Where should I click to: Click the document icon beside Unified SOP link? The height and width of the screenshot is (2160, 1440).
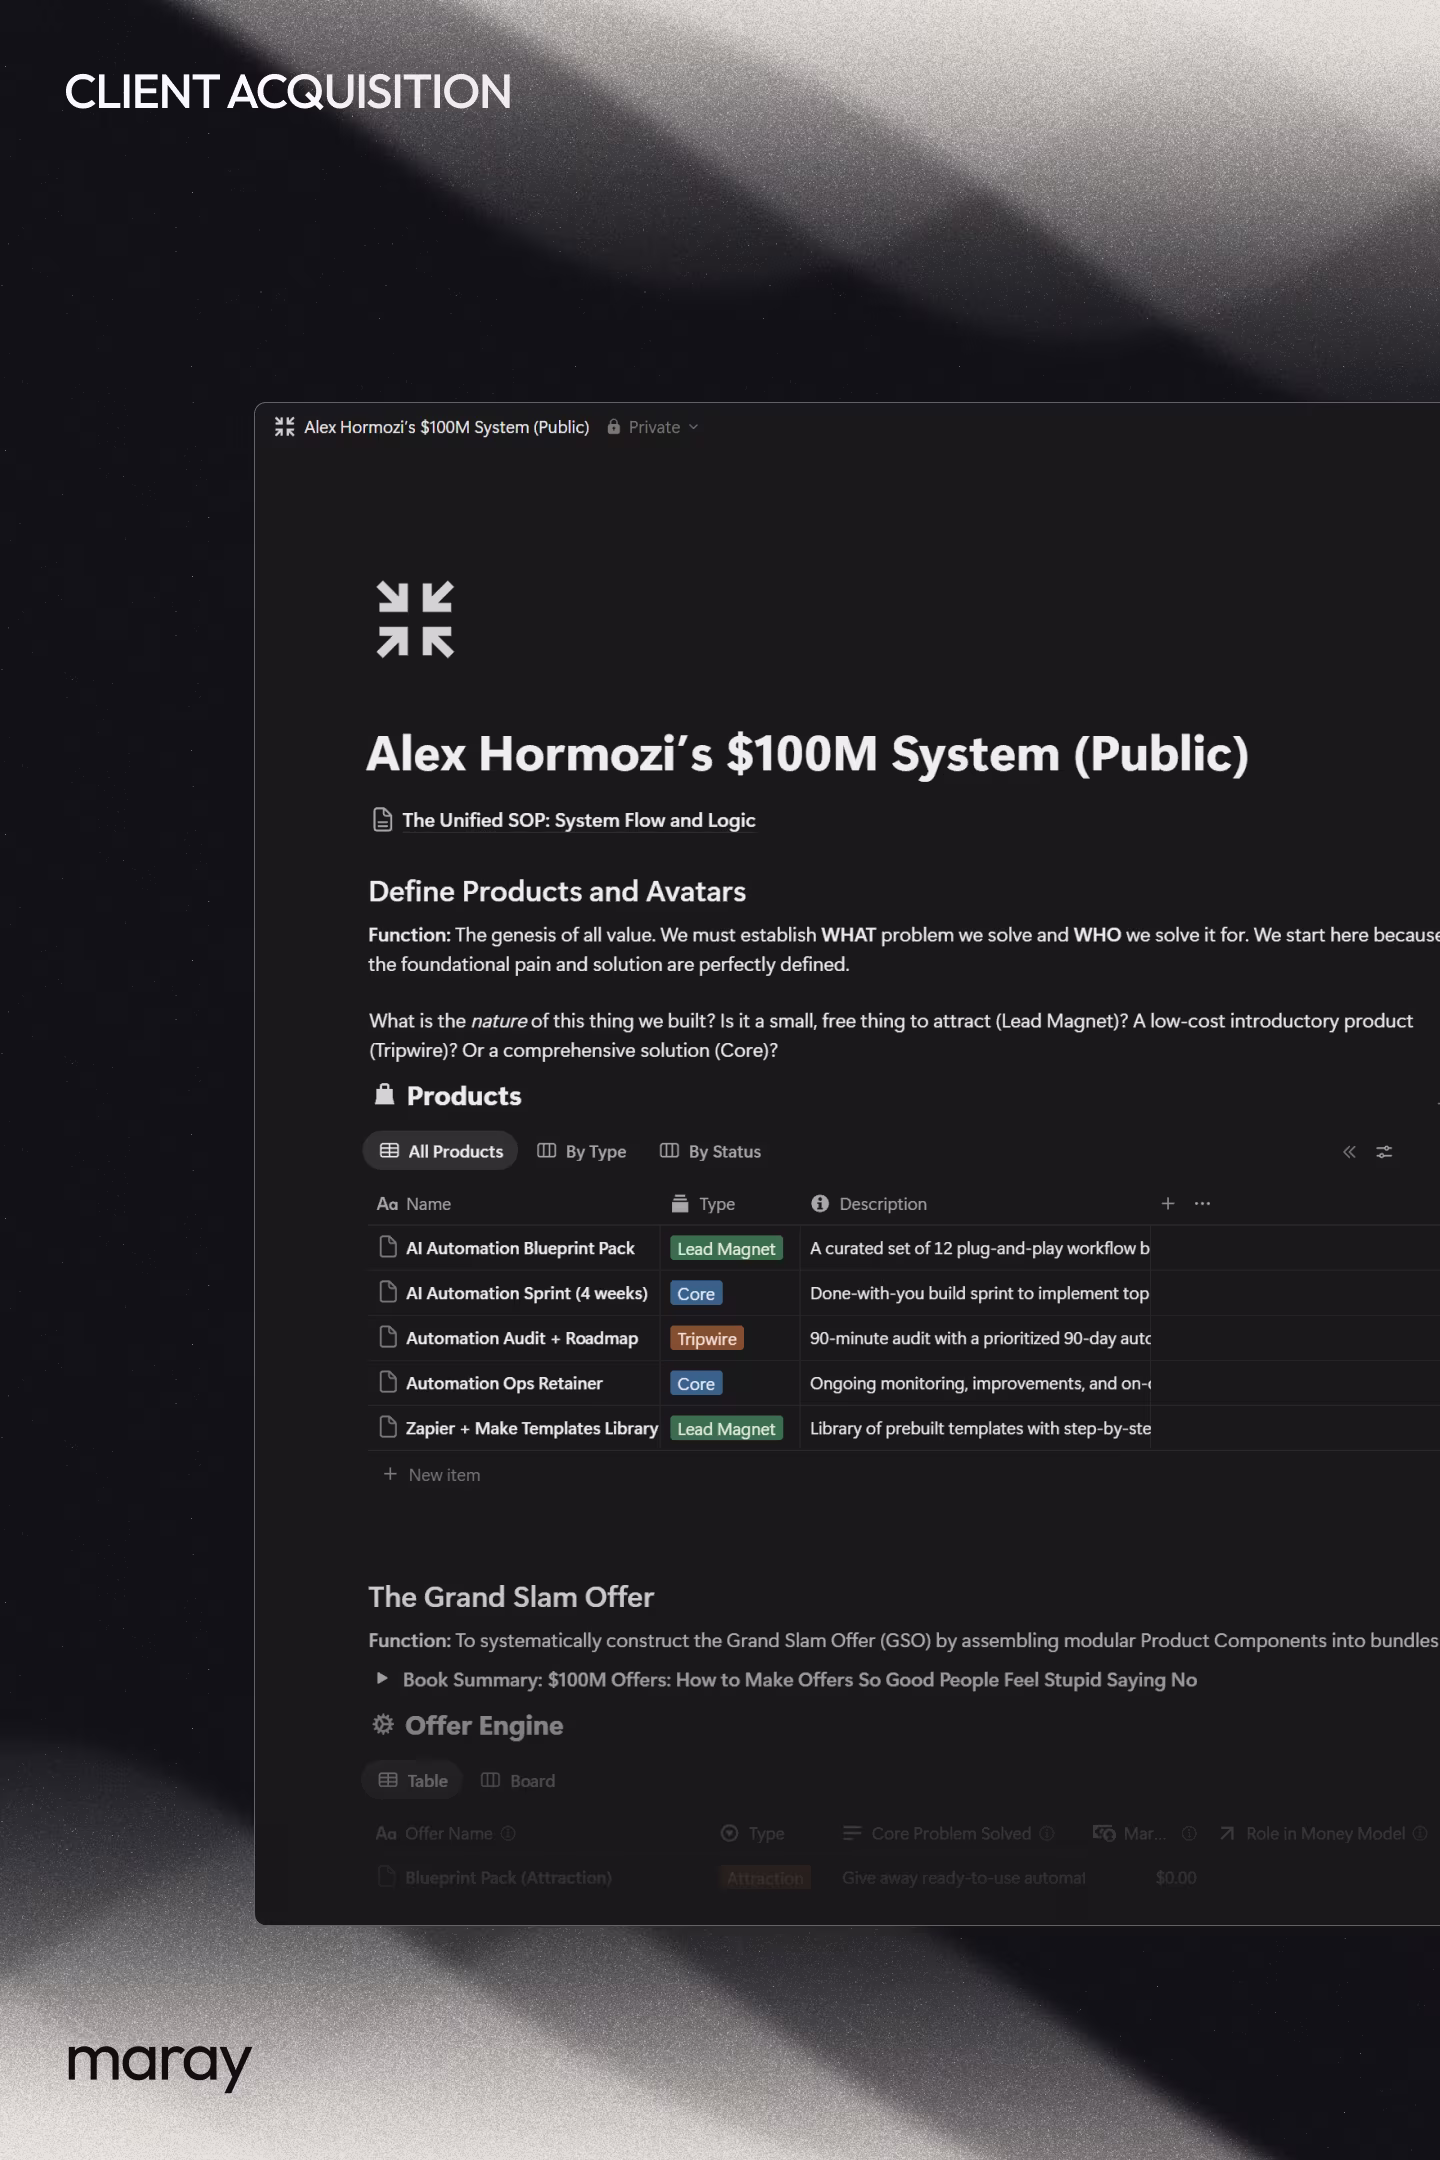pyautogui.click(x=382, y=820)
